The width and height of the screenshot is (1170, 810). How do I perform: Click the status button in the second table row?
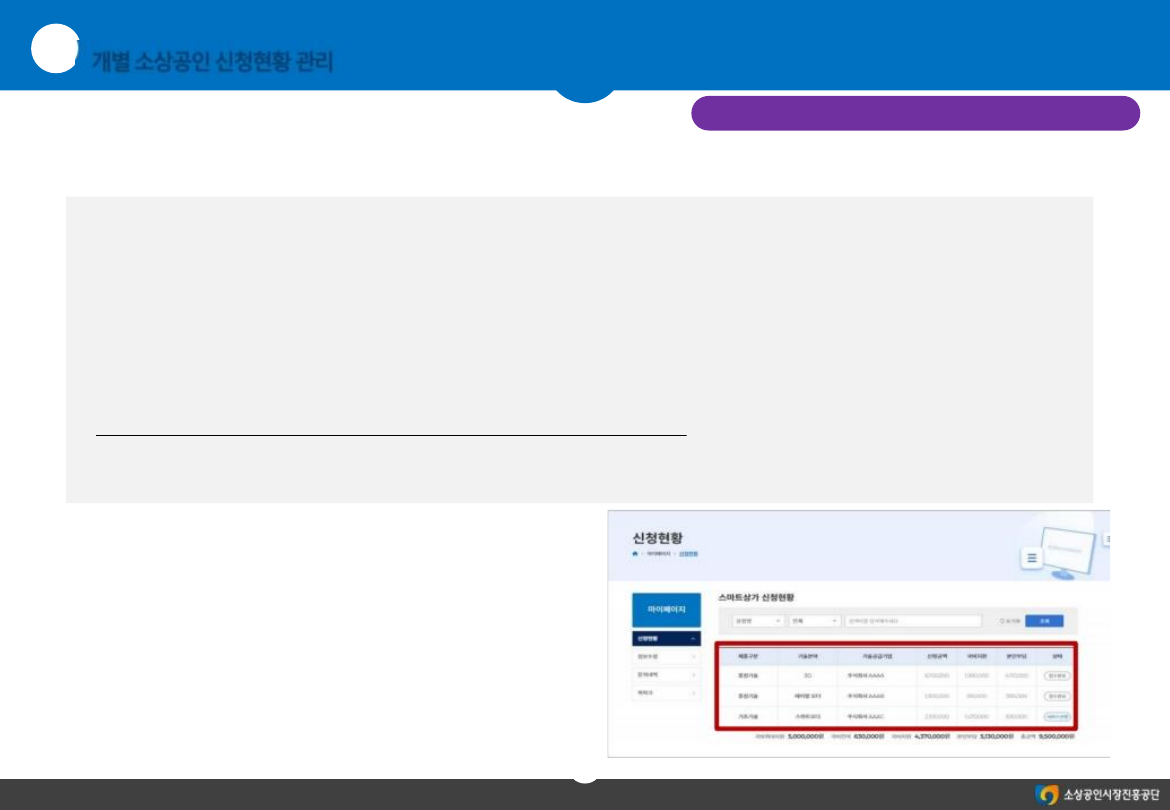pyautogui.click(x=1056, y=696)
